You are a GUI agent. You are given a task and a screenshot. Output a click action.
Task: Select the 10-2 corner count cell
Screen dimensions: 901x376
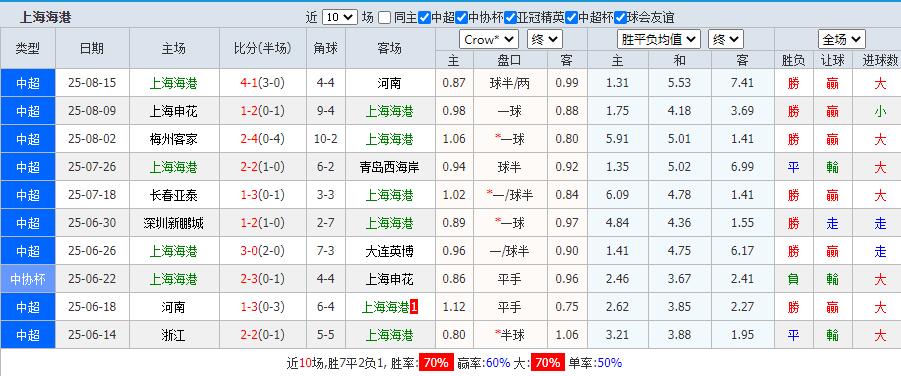point(326,139)
